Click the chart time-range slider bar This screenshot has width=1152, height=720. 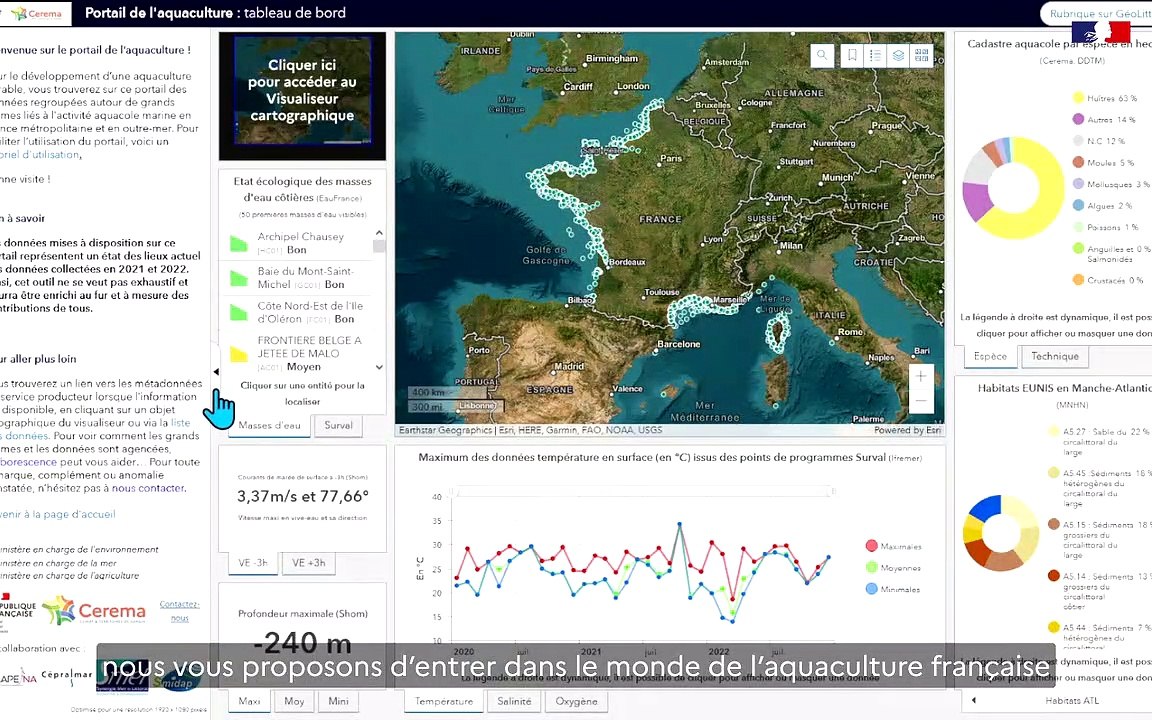[x=642, y=490]
